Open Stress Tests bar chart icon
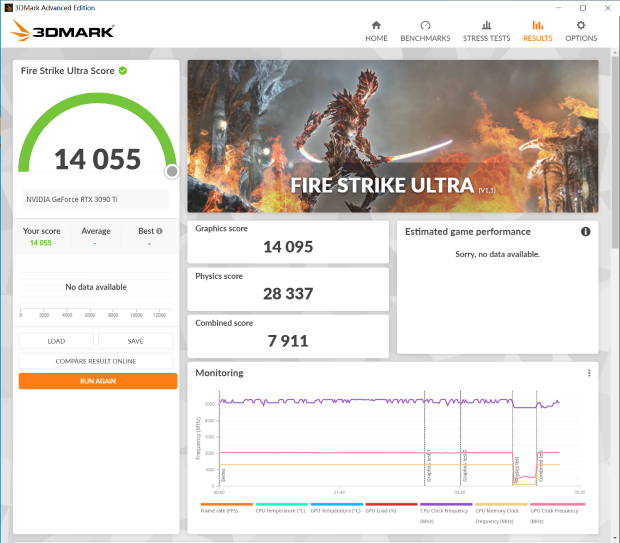The height and width of the screenshot is (543, 620). (486, 25)
